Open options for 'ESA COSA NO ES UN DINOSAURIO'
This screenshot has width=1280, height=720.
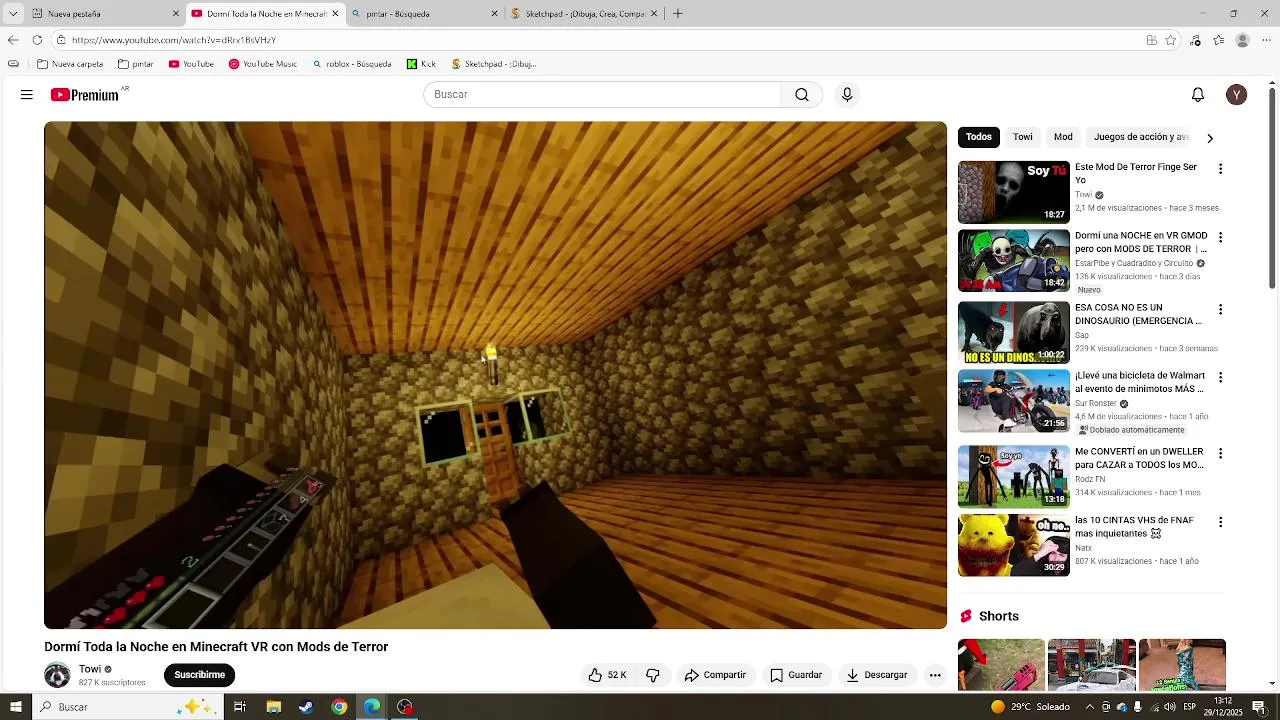pos(1220,309)
